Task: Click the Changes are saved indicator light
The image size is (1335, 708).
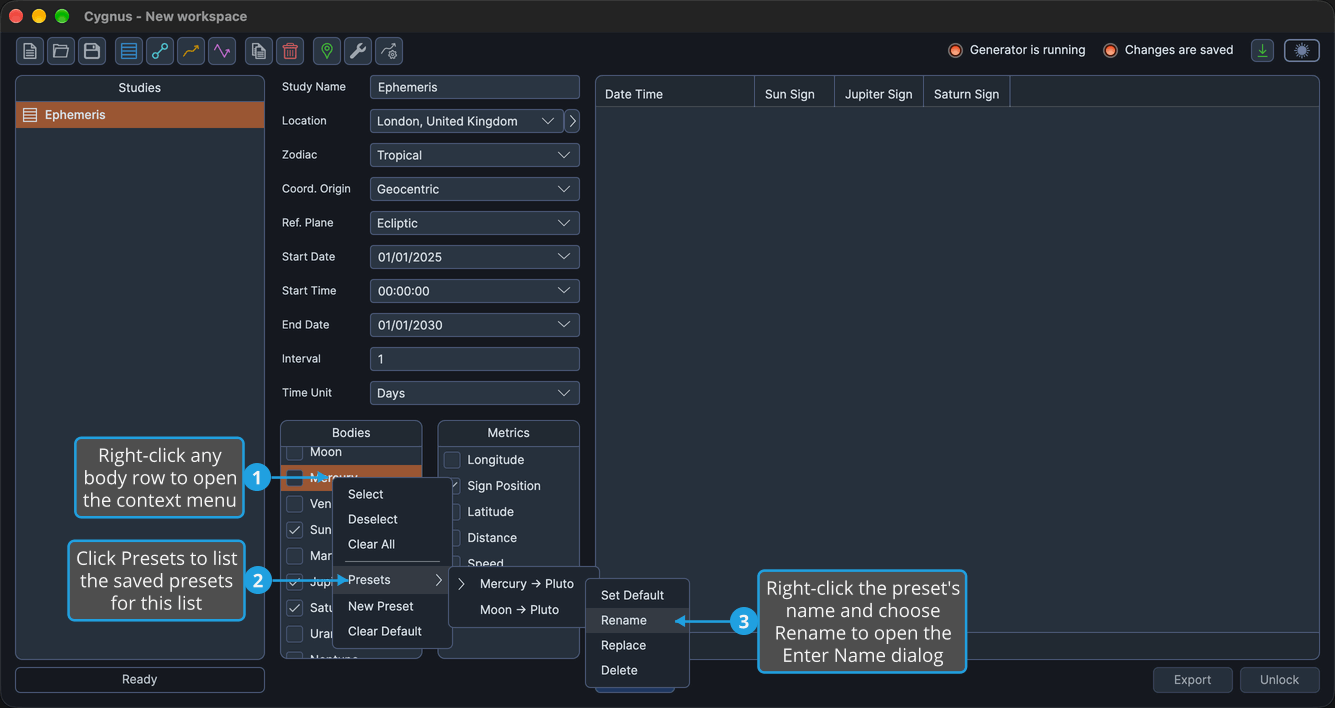Action: [1110, 50]
